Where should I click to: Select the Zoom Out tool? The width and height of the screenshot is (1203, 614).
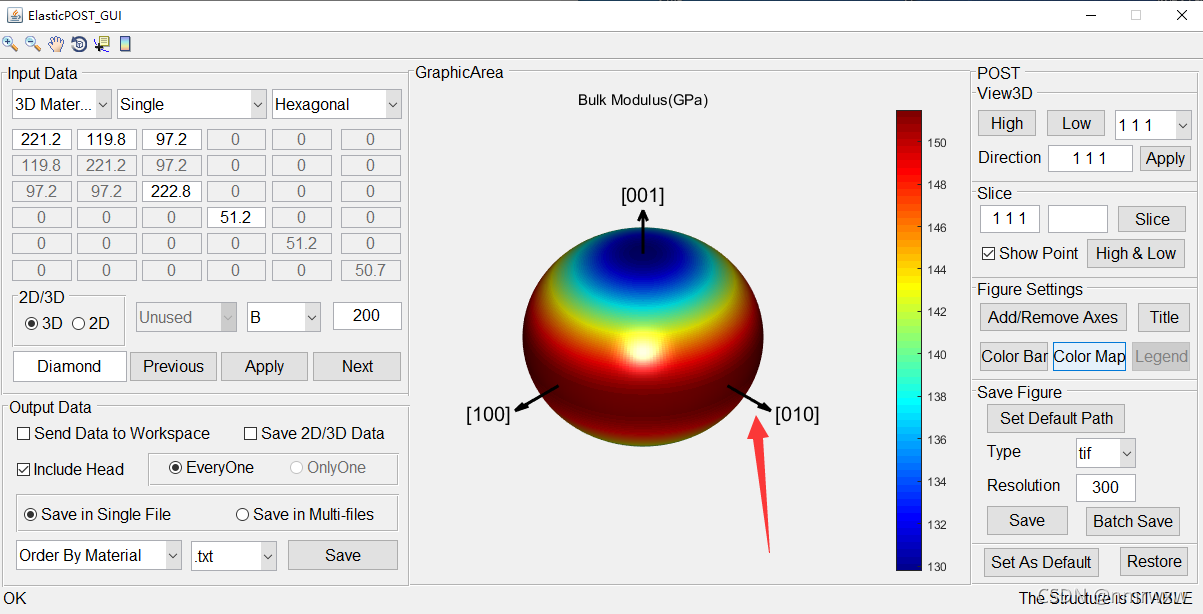click(x=33, y=44)
